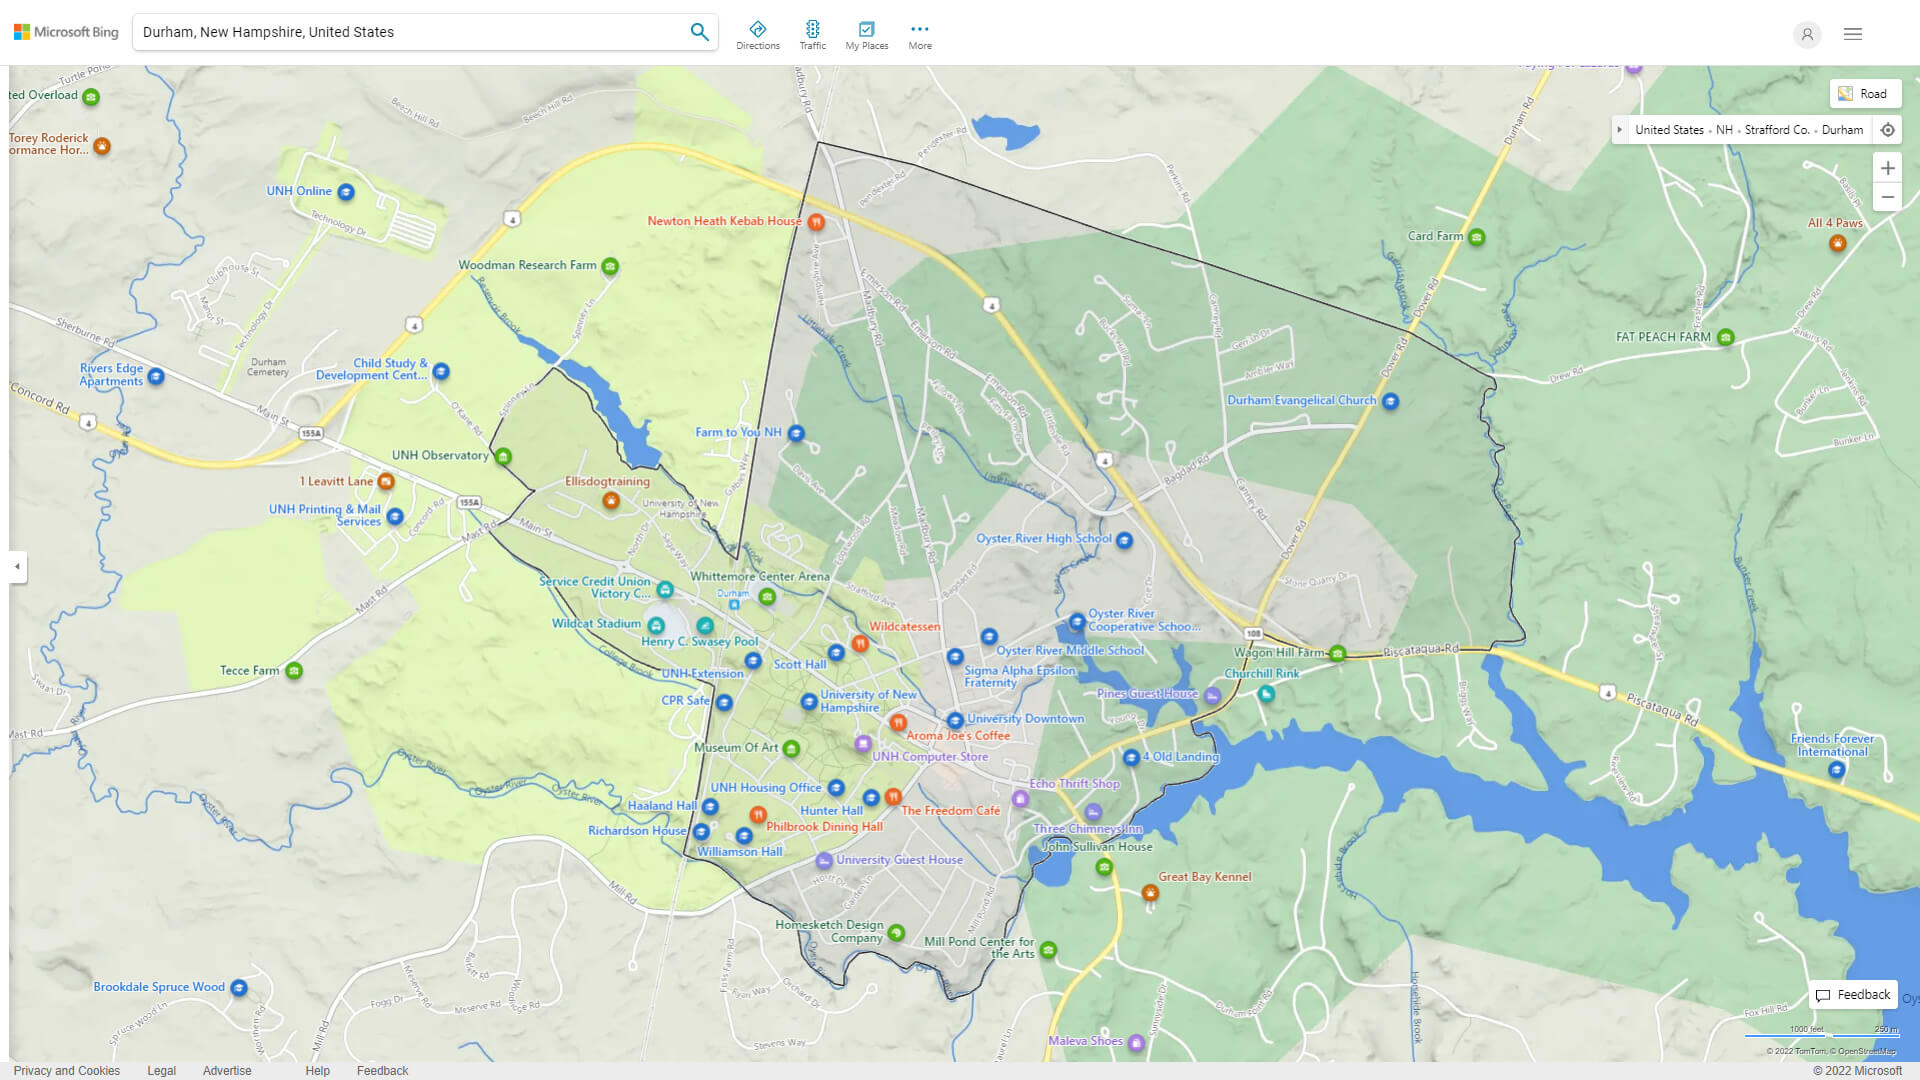Open My Places
This screenshot has width=1920, height=1080.
click(866, 33)
